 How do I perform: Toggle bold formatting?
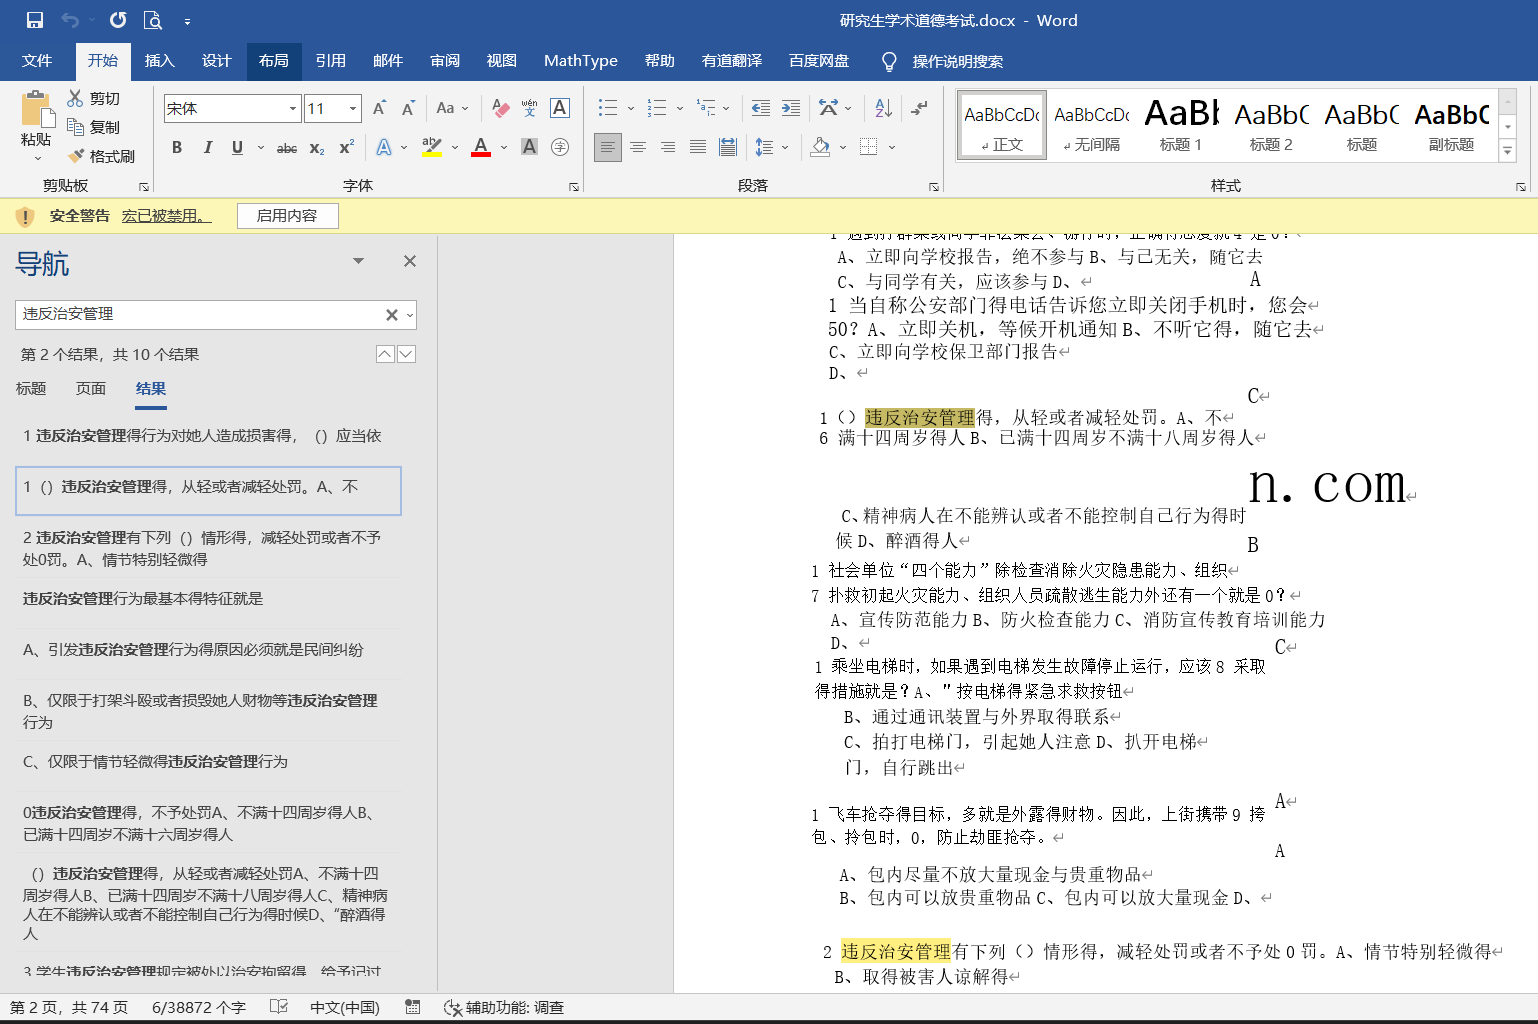pos(177,147)
